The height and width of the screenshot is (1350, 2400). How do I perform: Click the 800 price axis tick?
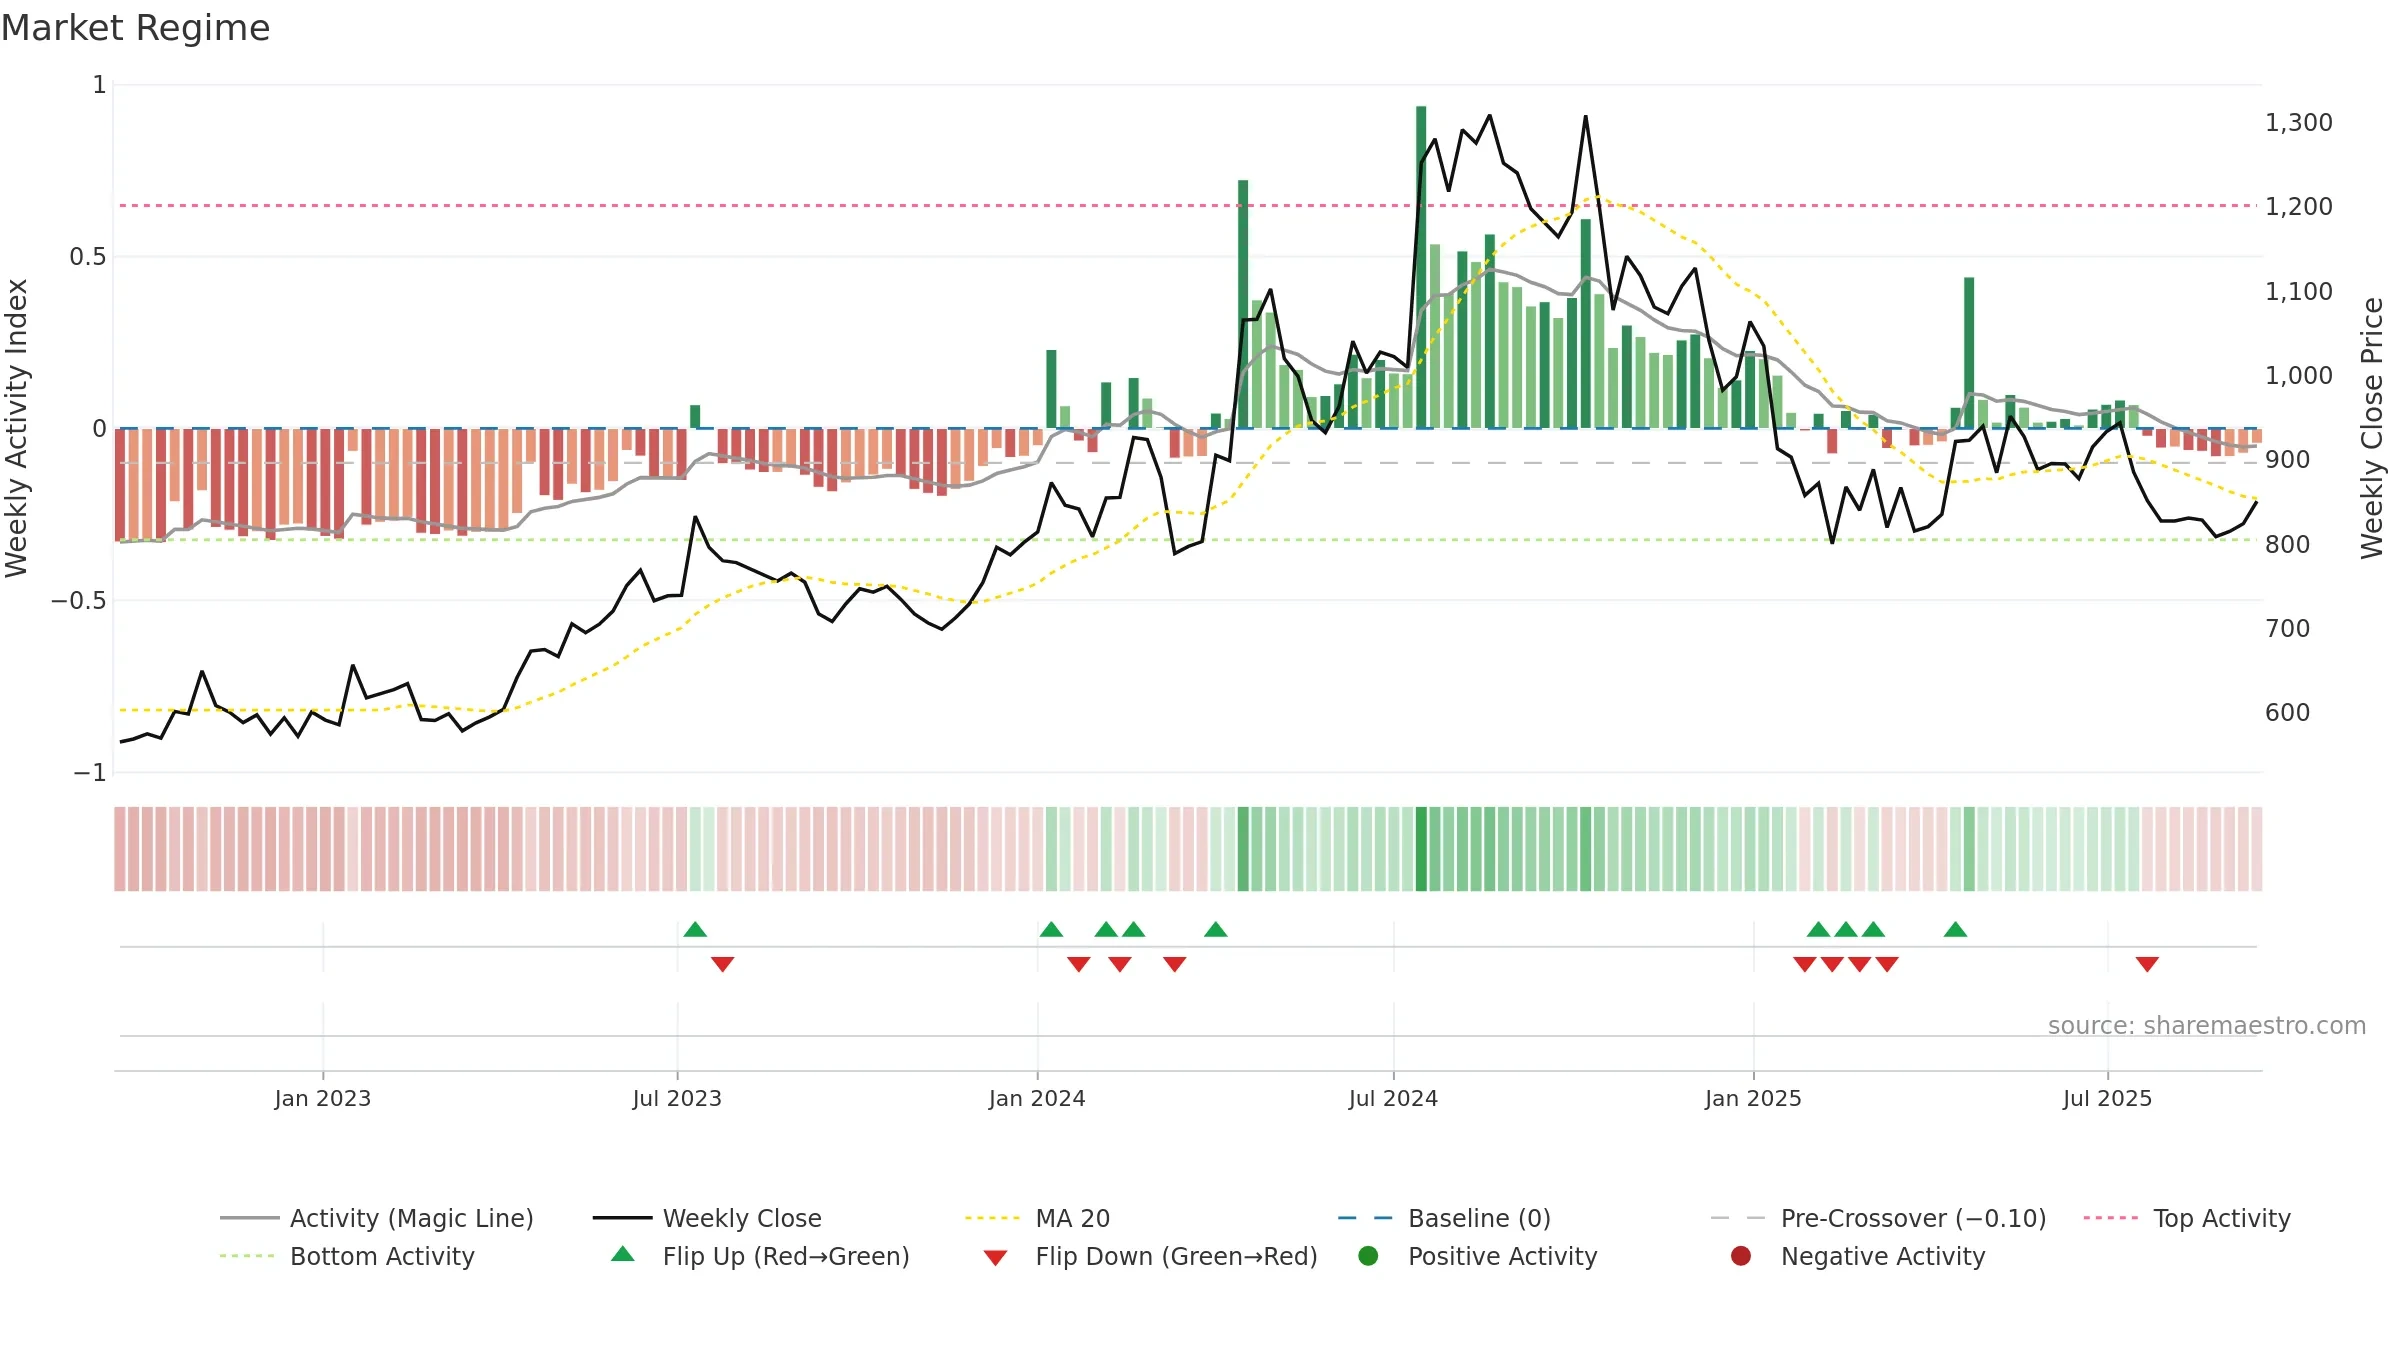point(2288,545)
